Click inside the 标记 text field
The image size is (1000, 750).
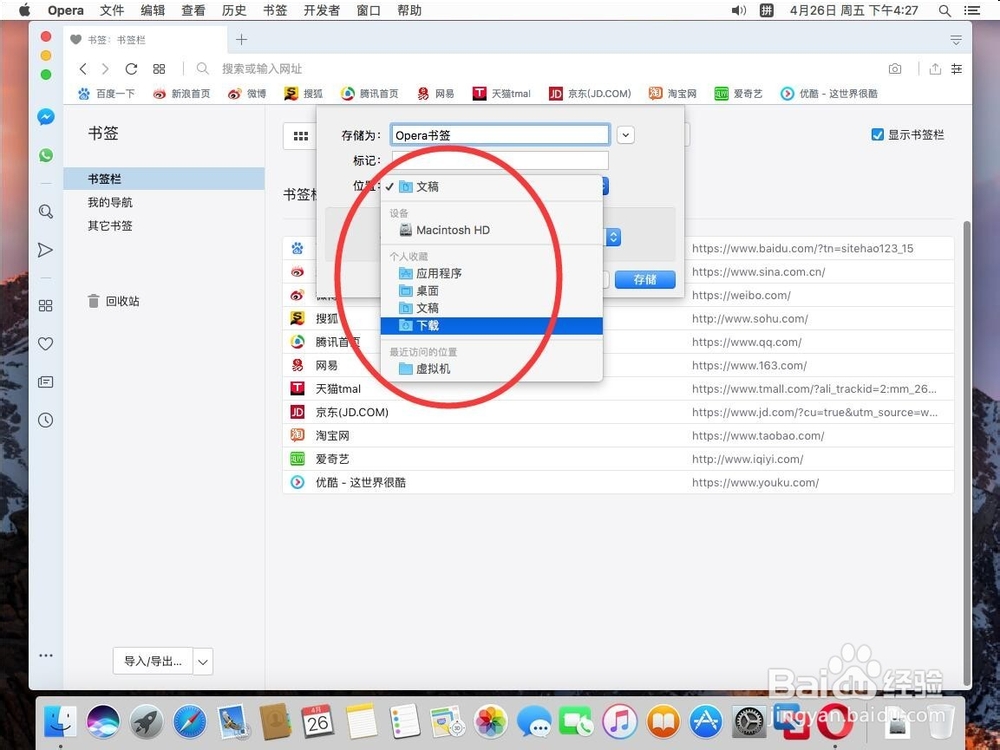point(500,160)
